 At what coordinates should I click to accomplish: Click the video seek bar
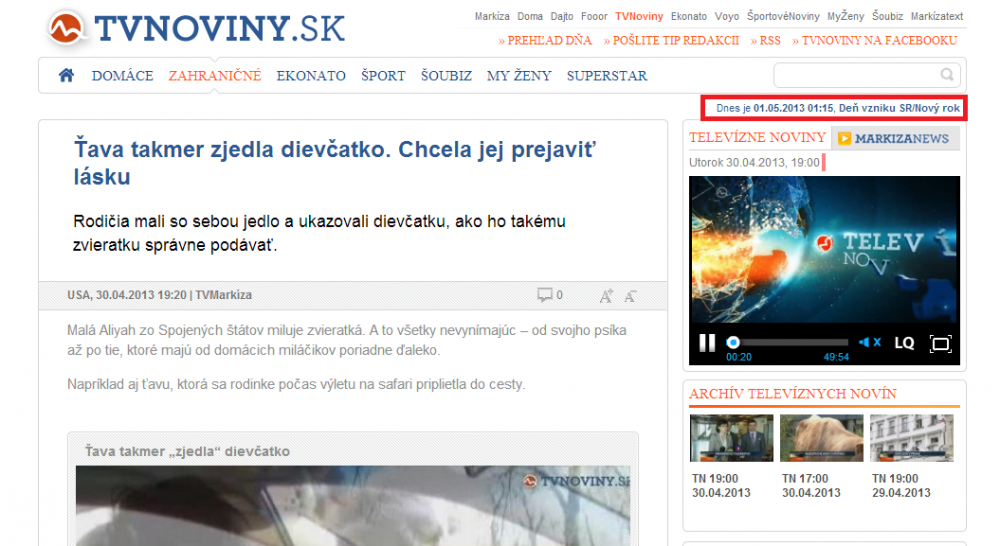pyautogui.click(x=788, y=343)
